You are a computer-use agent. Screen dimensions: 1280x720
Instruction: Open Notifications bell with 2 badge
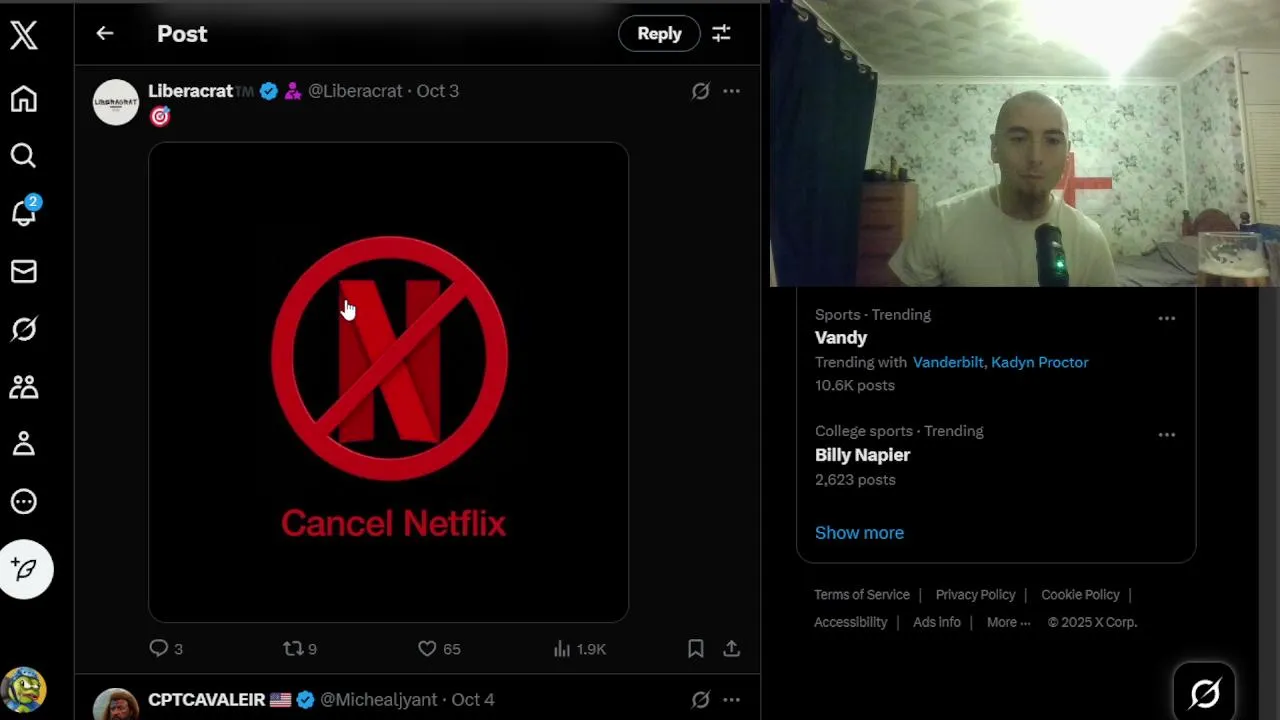tap(24, 212)
